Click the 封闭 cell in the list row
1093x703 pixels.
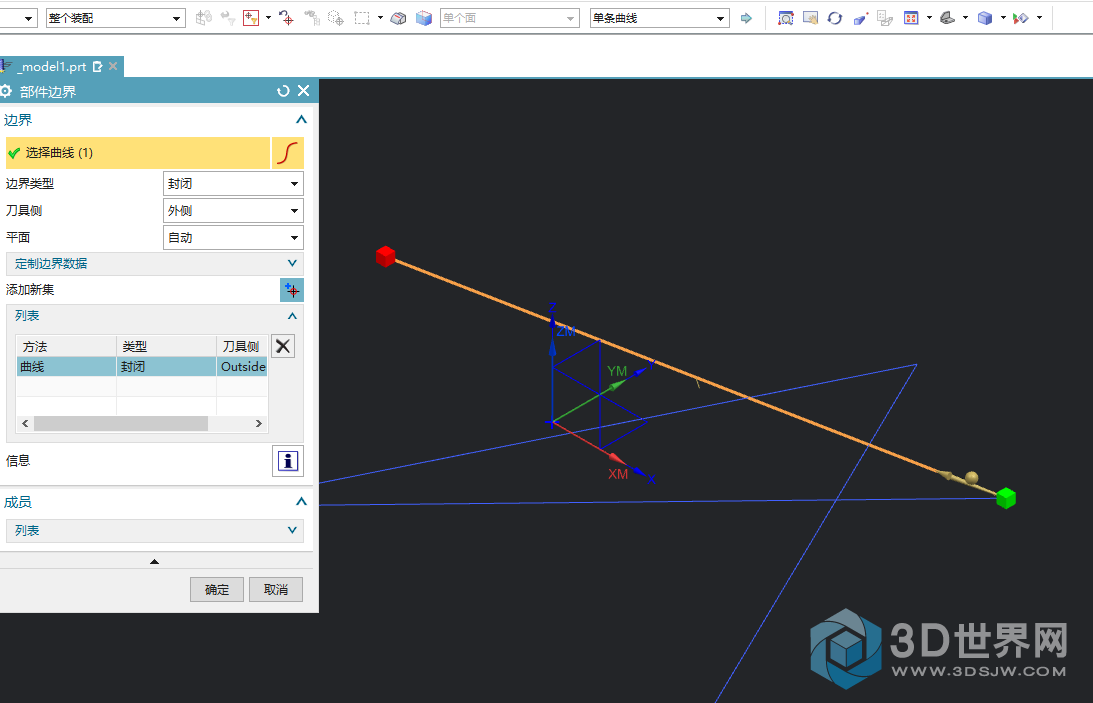[x=167, y=366]
